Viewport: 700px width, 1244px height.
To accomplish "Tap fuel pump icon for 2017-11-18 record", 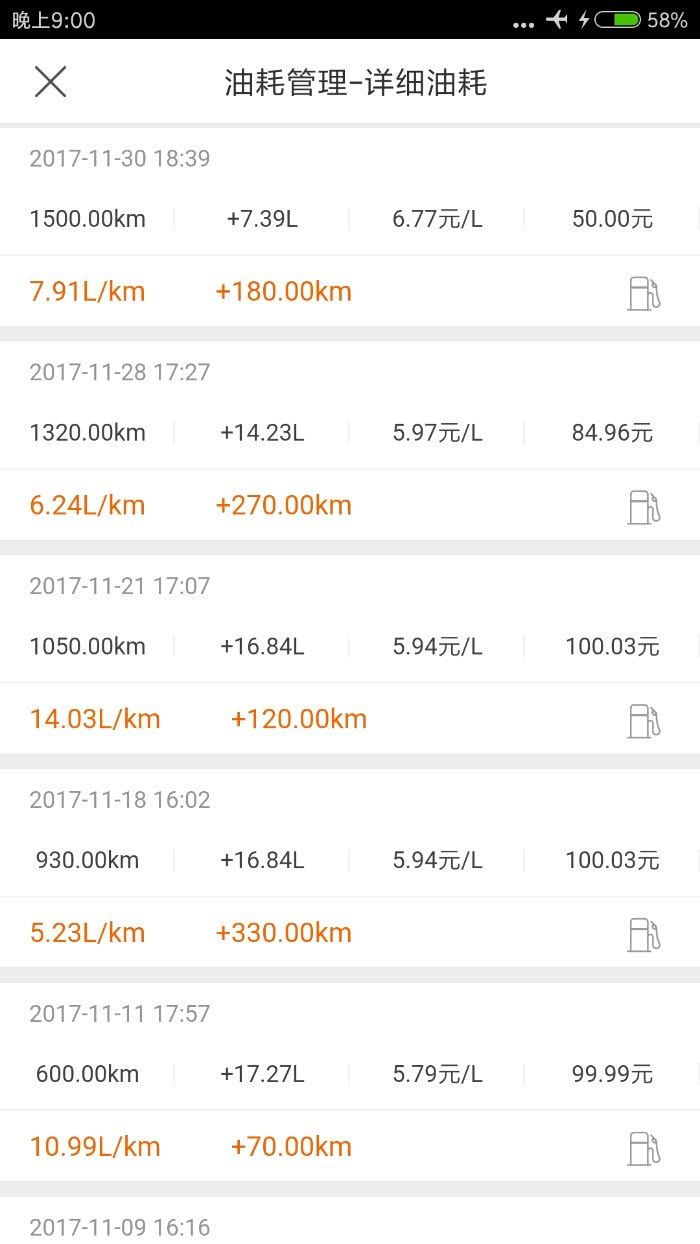I will [x=644, y=935].
